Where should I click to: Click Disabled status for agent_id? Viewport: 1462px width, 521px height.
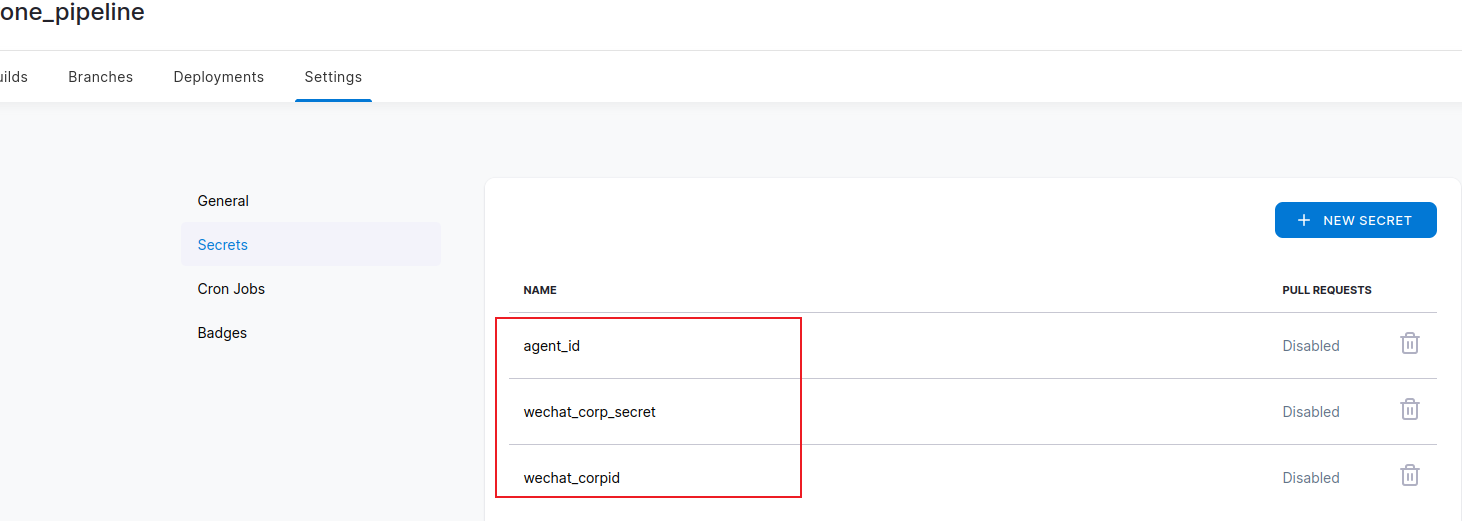1311,346
